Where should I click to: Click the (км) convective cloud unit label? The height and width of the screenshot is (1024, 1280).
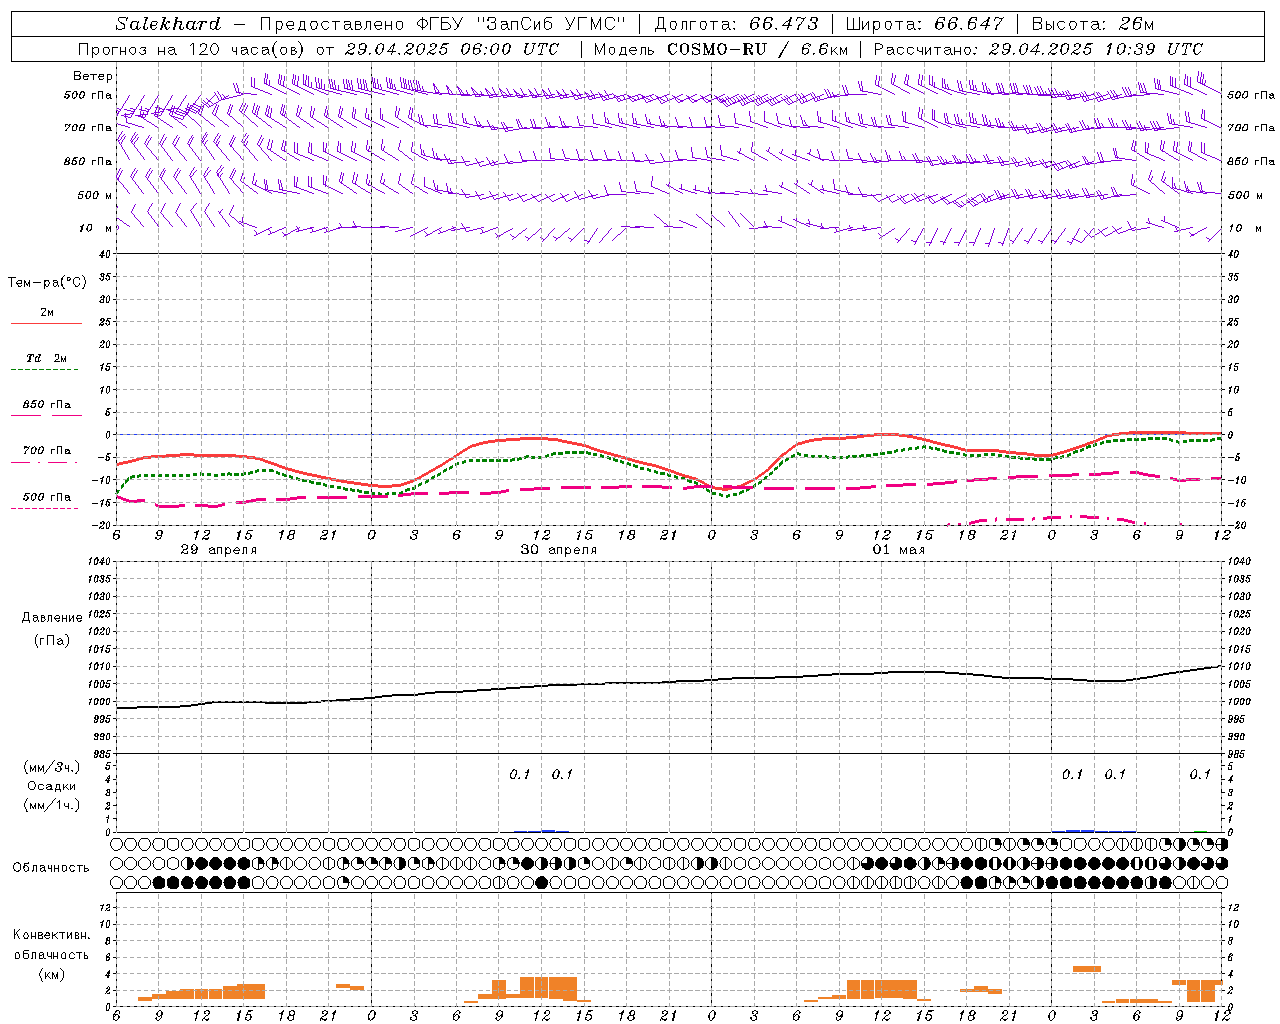tap(52, 974)
